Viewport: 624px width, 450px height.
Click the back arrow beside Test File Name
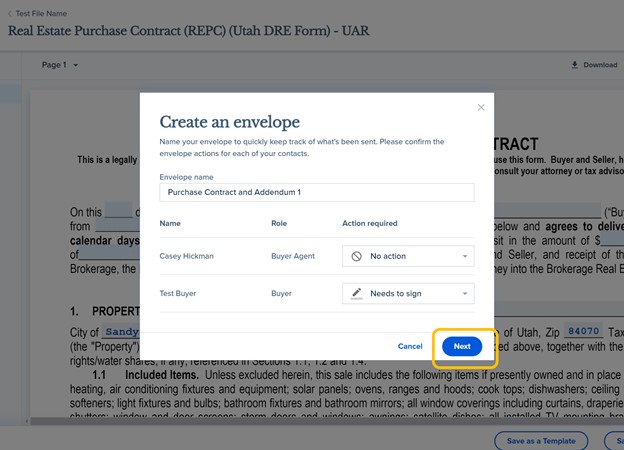click(12, 14)
